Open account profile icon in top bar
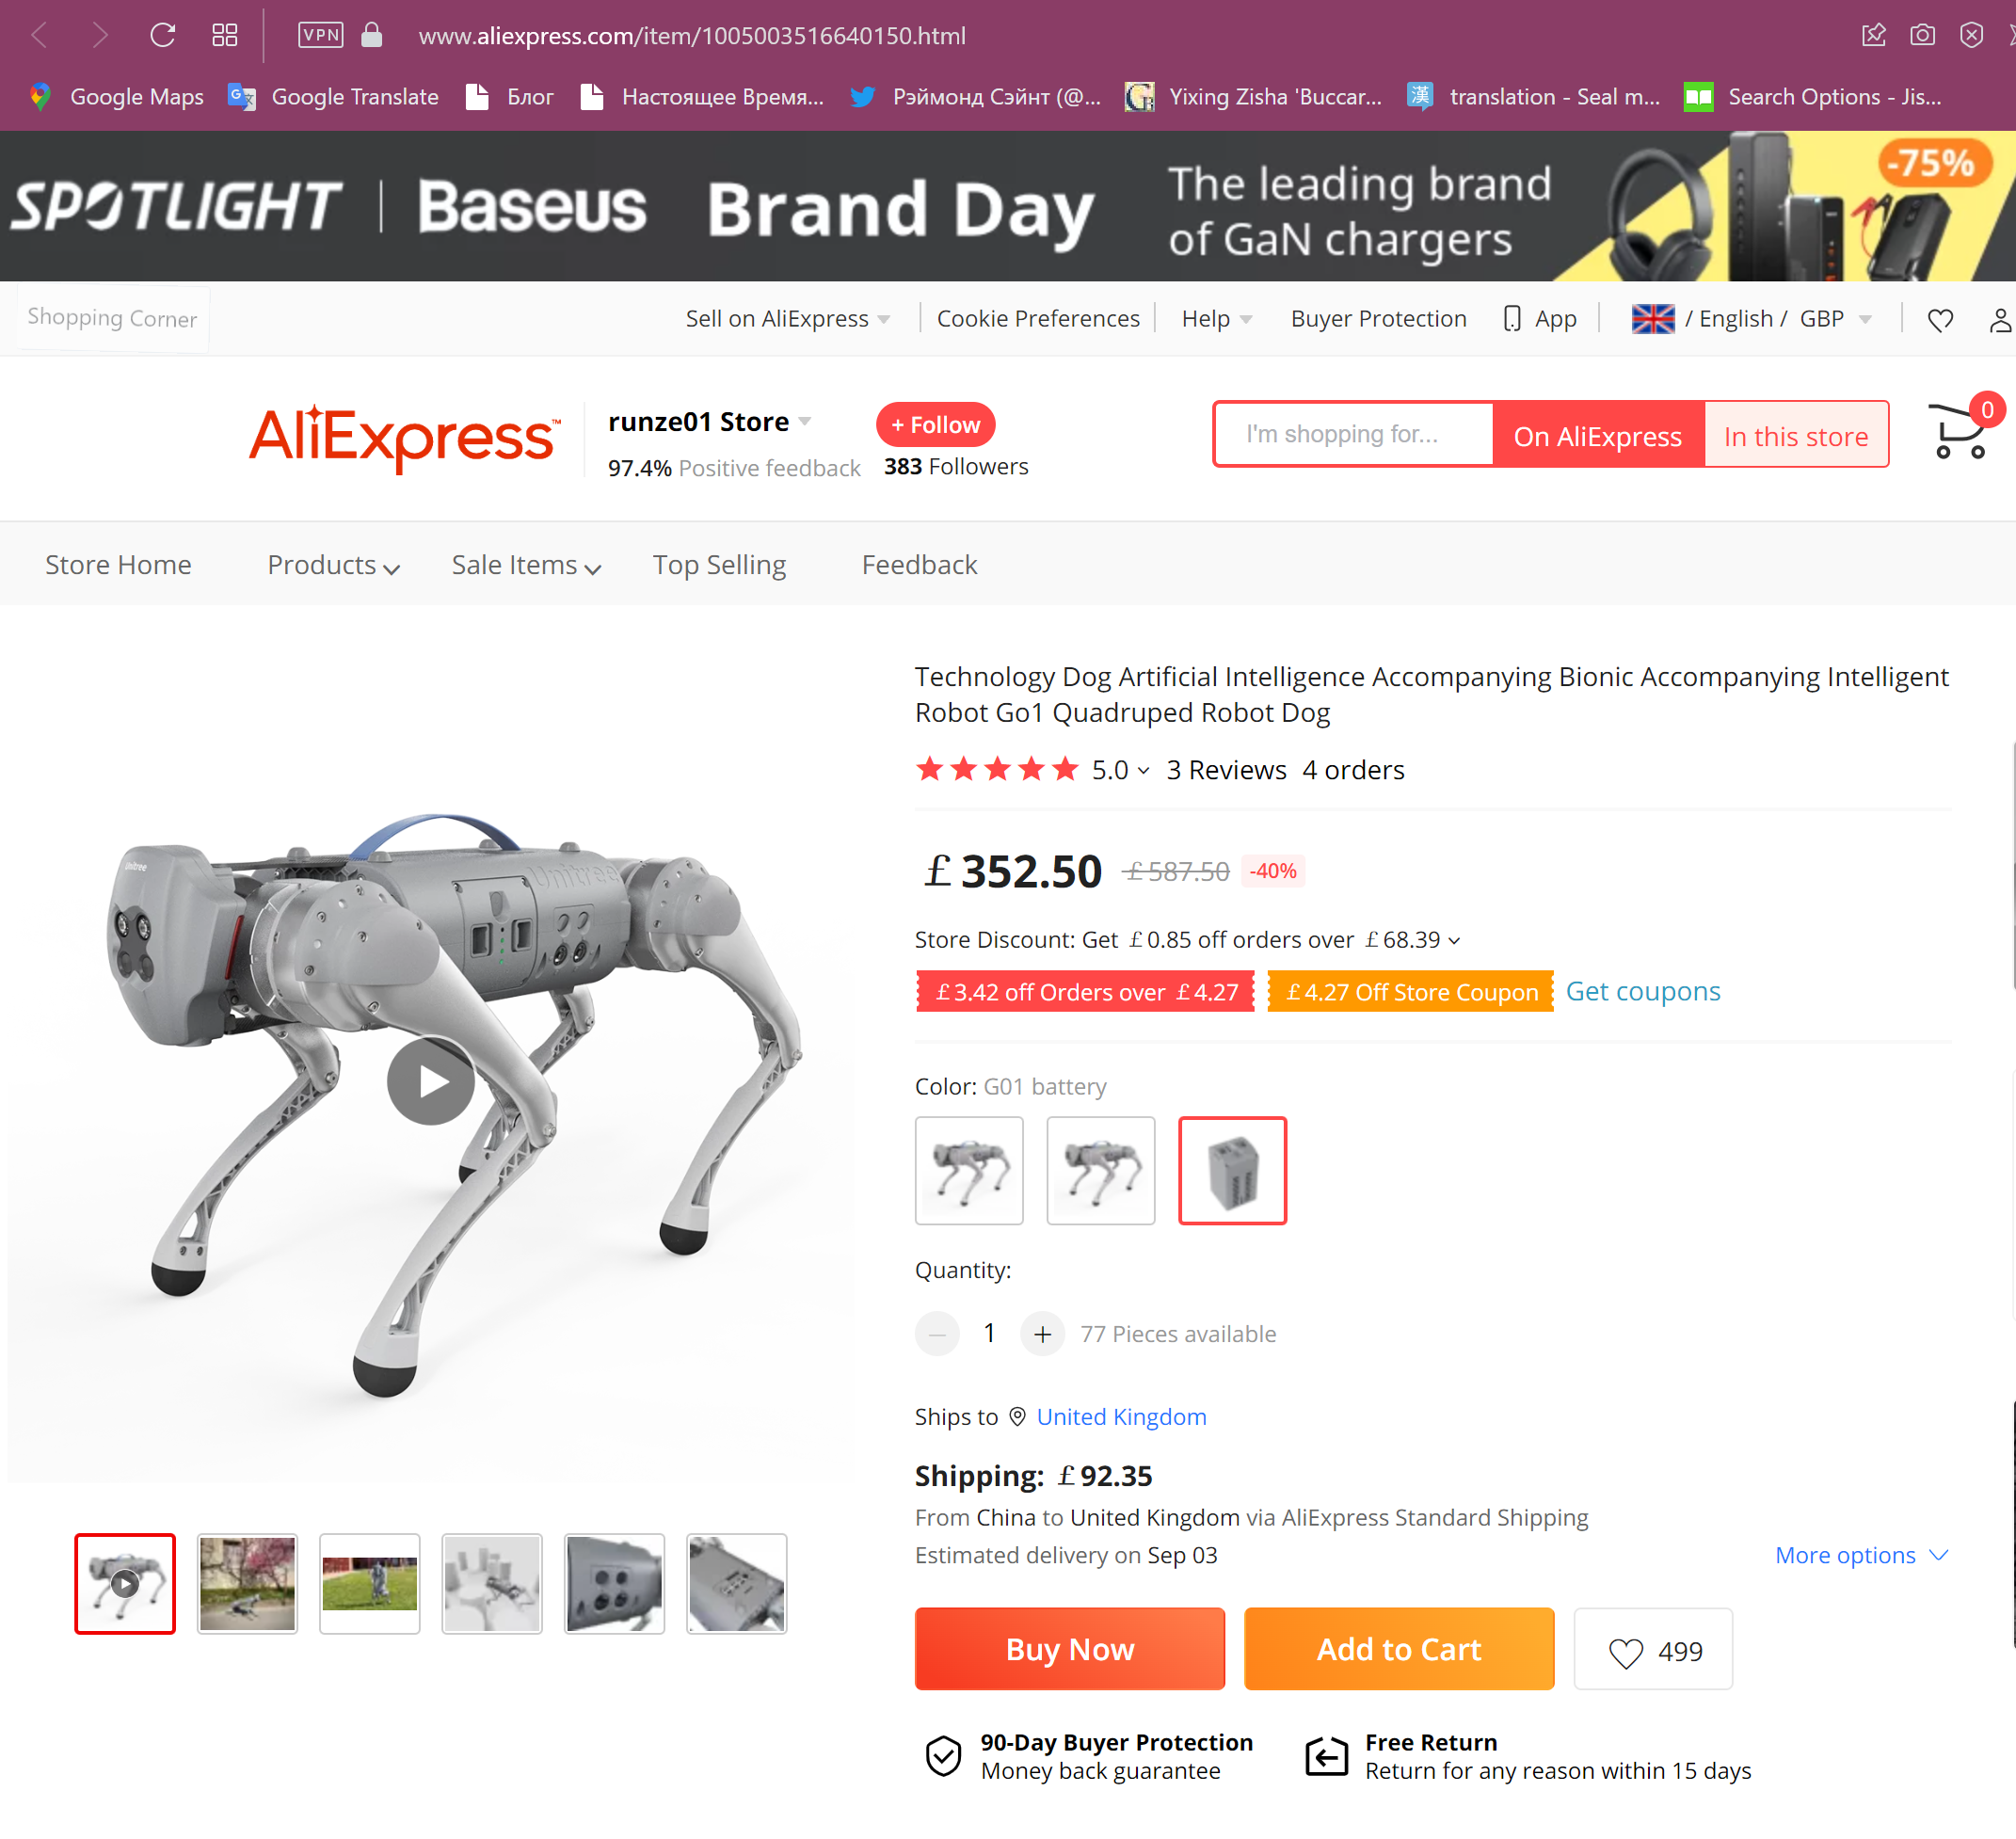The image size is (2016, 1839). tap(2000, 320)
